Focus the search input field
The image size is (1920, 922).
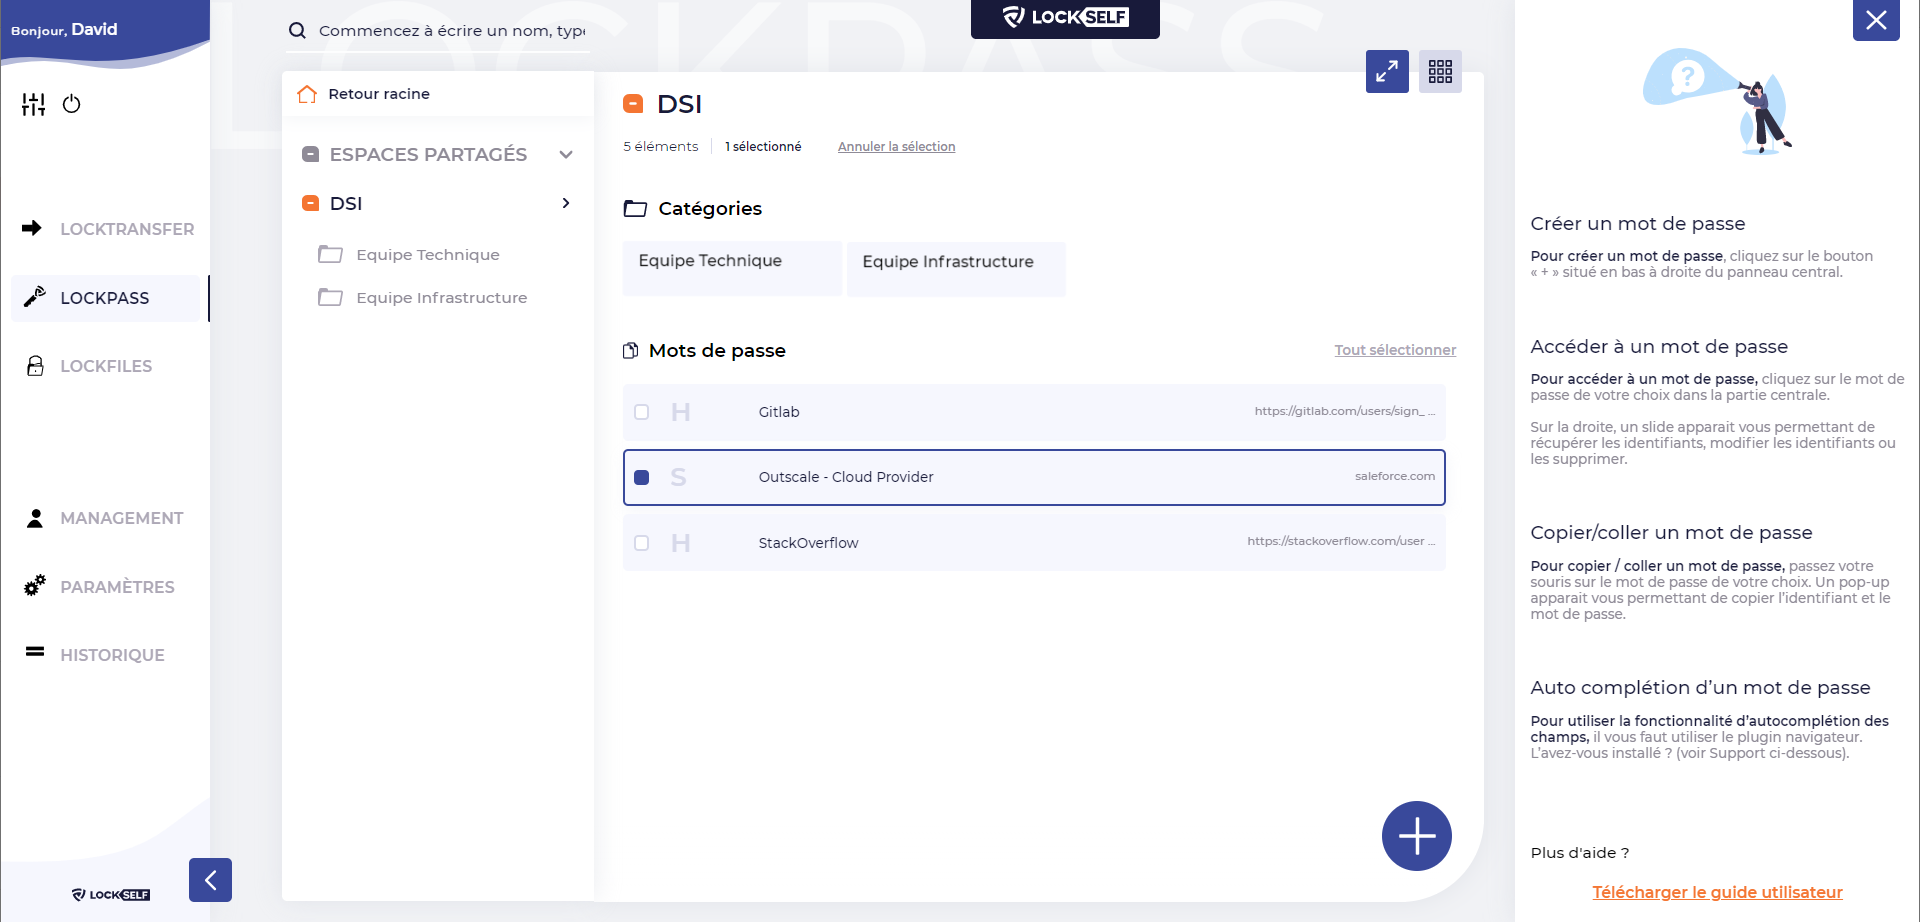pos(452,31)
